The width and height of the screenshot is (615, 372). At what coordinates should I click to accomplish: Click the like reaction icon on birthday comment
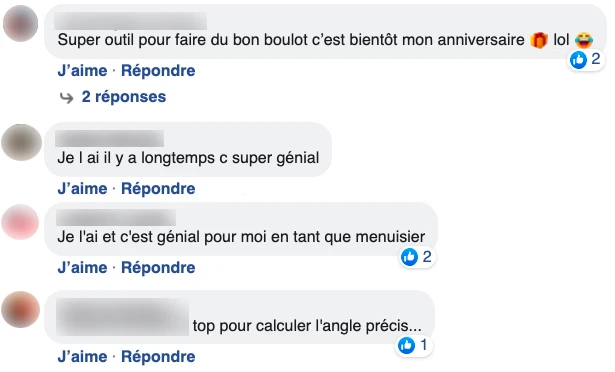(578, 60)
